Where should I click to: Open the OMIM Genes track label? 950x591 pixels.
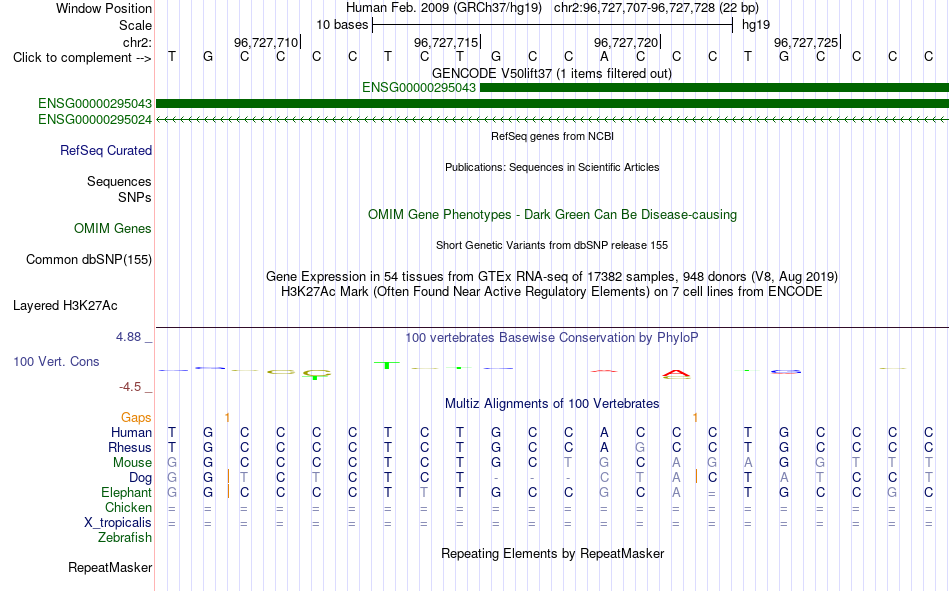113,229
